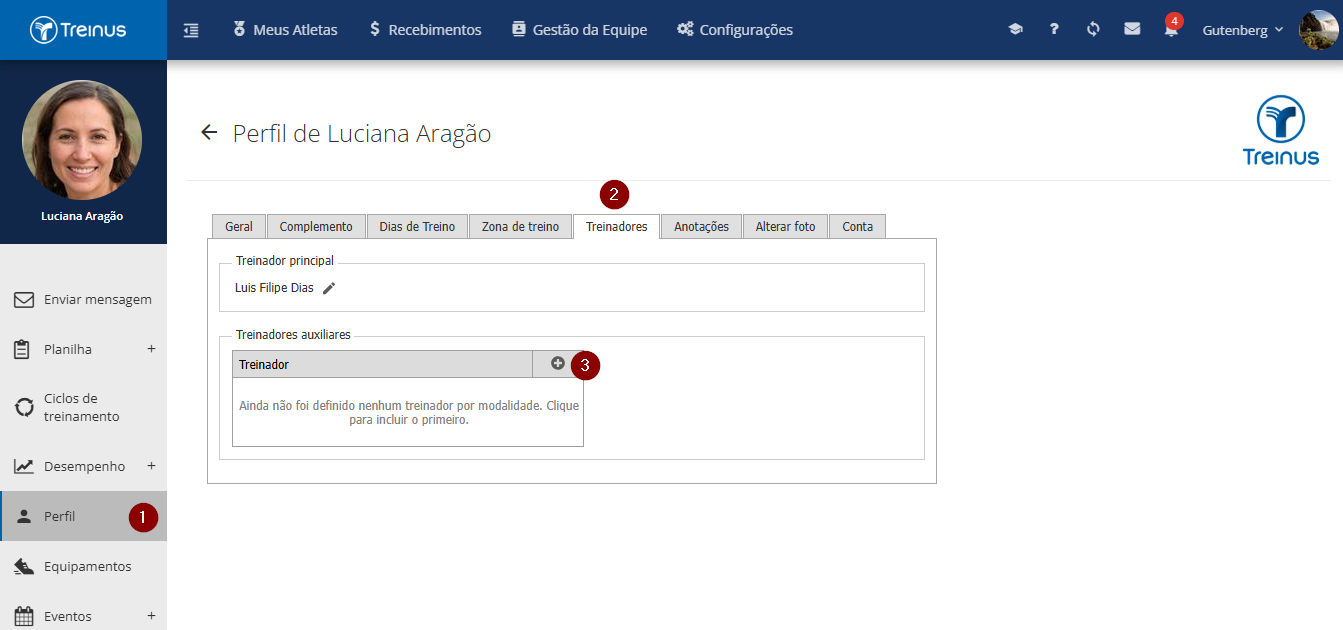Expand the Eventos plus sign
This screenshot has width=1343, height=630.
click(x=152, y=616)
